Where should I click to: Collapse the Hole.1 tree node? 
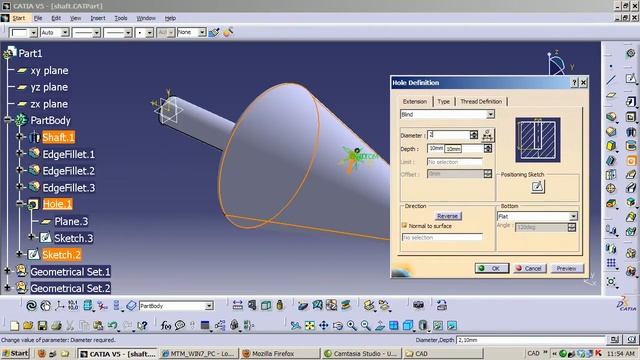pos(19,204)
